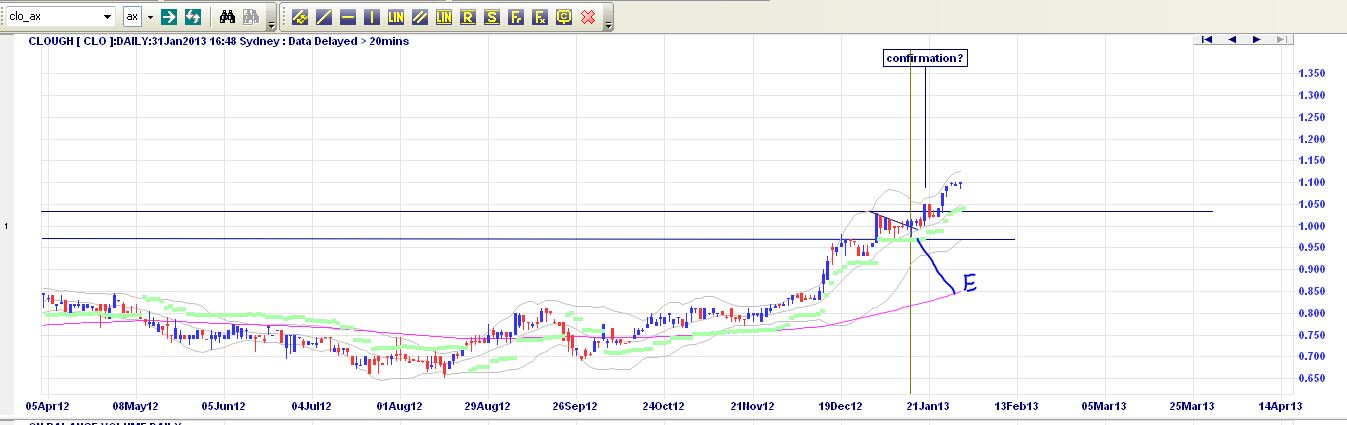Click the green refresh chart icon

[193, 17]
